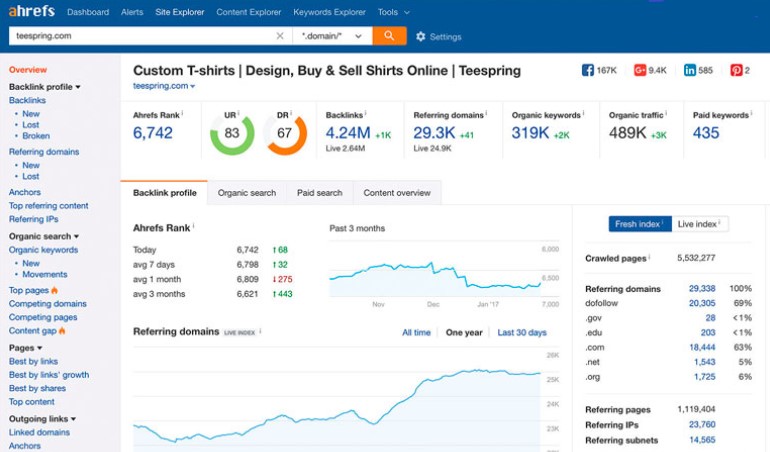
Task: Open Settings gear icon
Action: pyautogui.click(x=420, y=36)
